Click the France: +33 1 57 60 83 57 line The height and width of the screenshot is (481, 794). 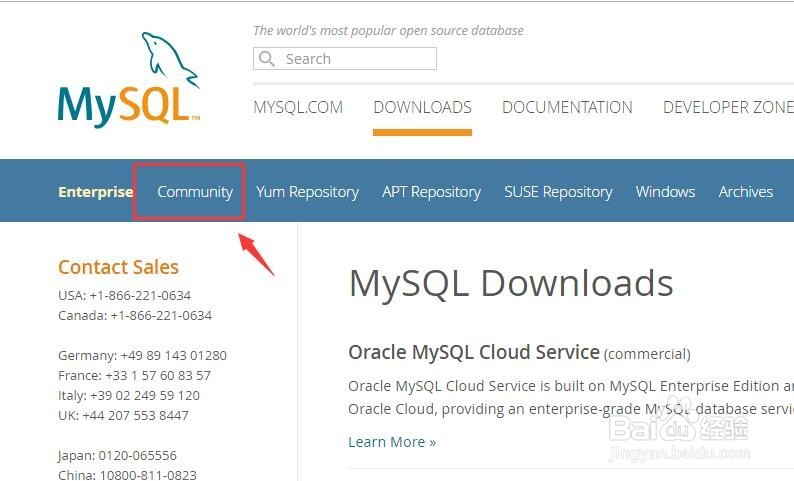pyautogui.click(x=134, y=375)
